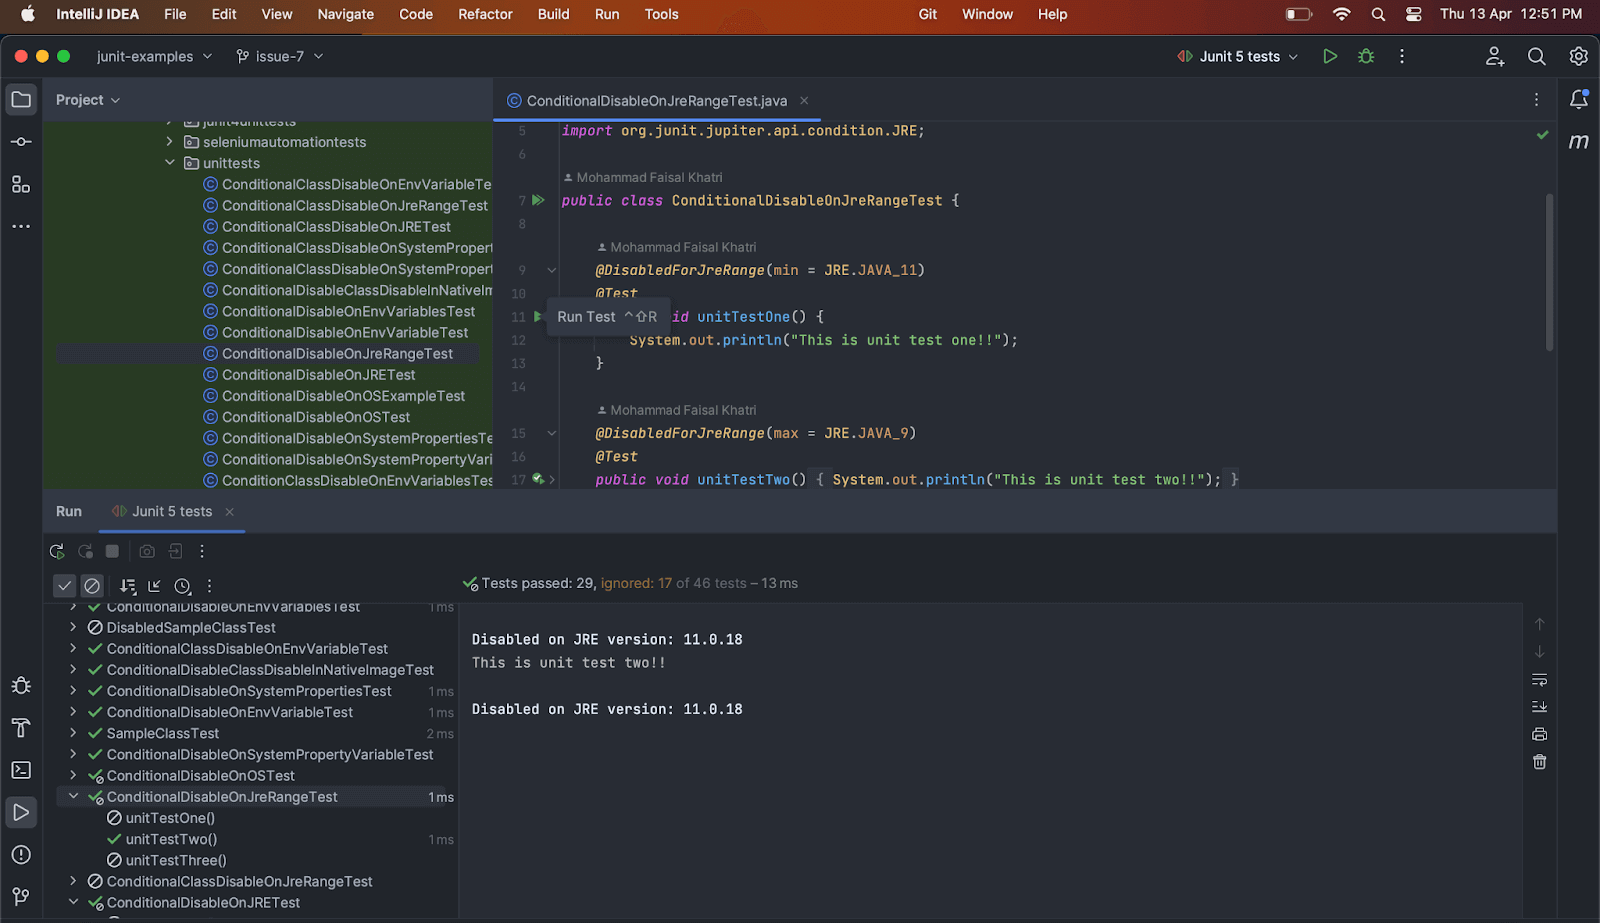Clear console output with trash icon
Screen dimensions: 1600x923
1539,762
